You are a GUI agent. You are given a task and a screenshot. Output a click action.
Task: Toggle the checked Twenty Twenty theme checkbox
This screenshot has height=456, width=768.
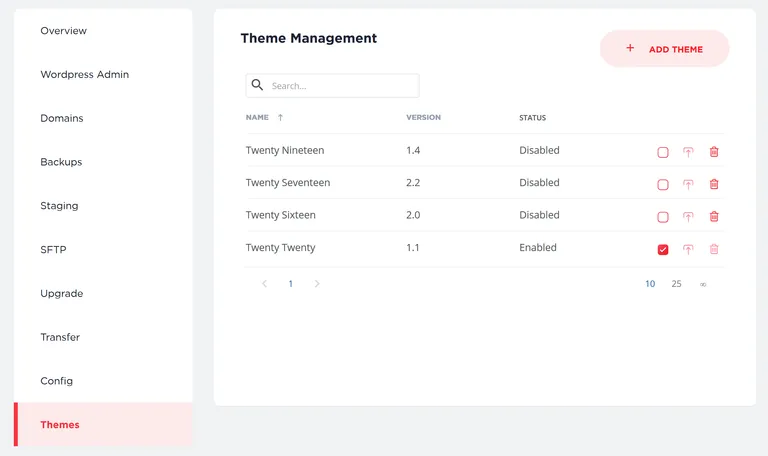pos(663,250)
